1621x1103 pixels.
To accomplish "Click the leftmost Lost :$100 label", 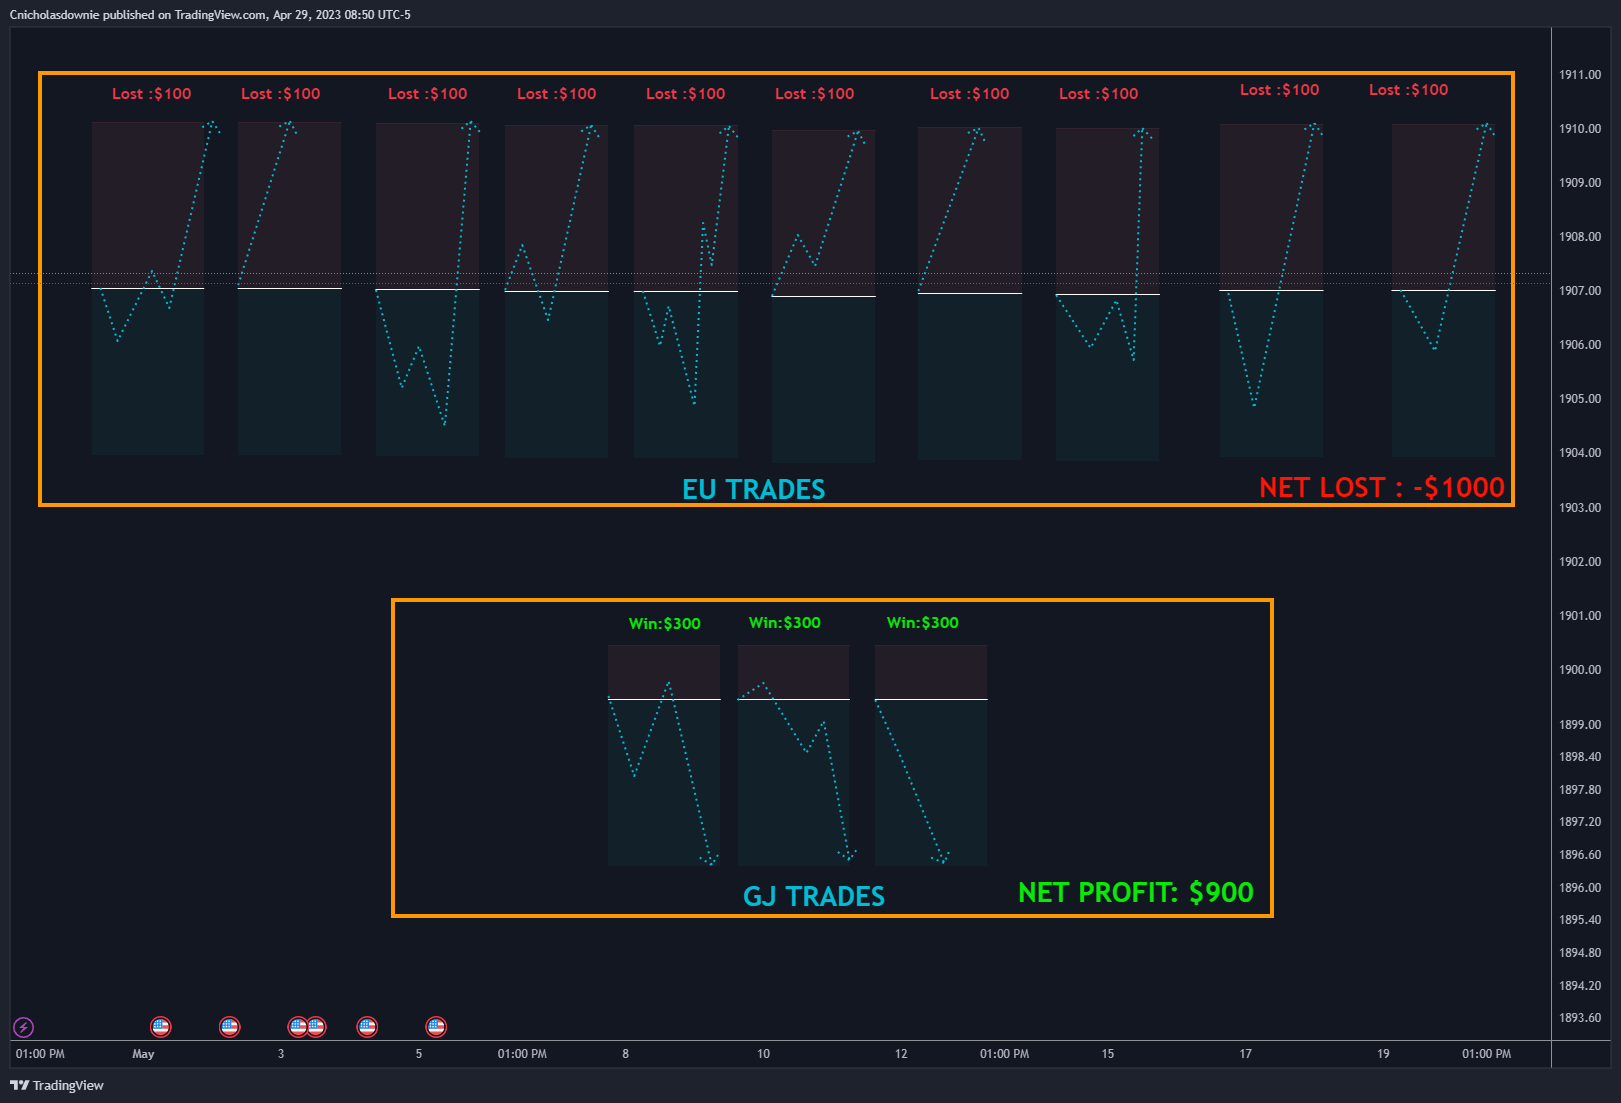I will (152, 93).
